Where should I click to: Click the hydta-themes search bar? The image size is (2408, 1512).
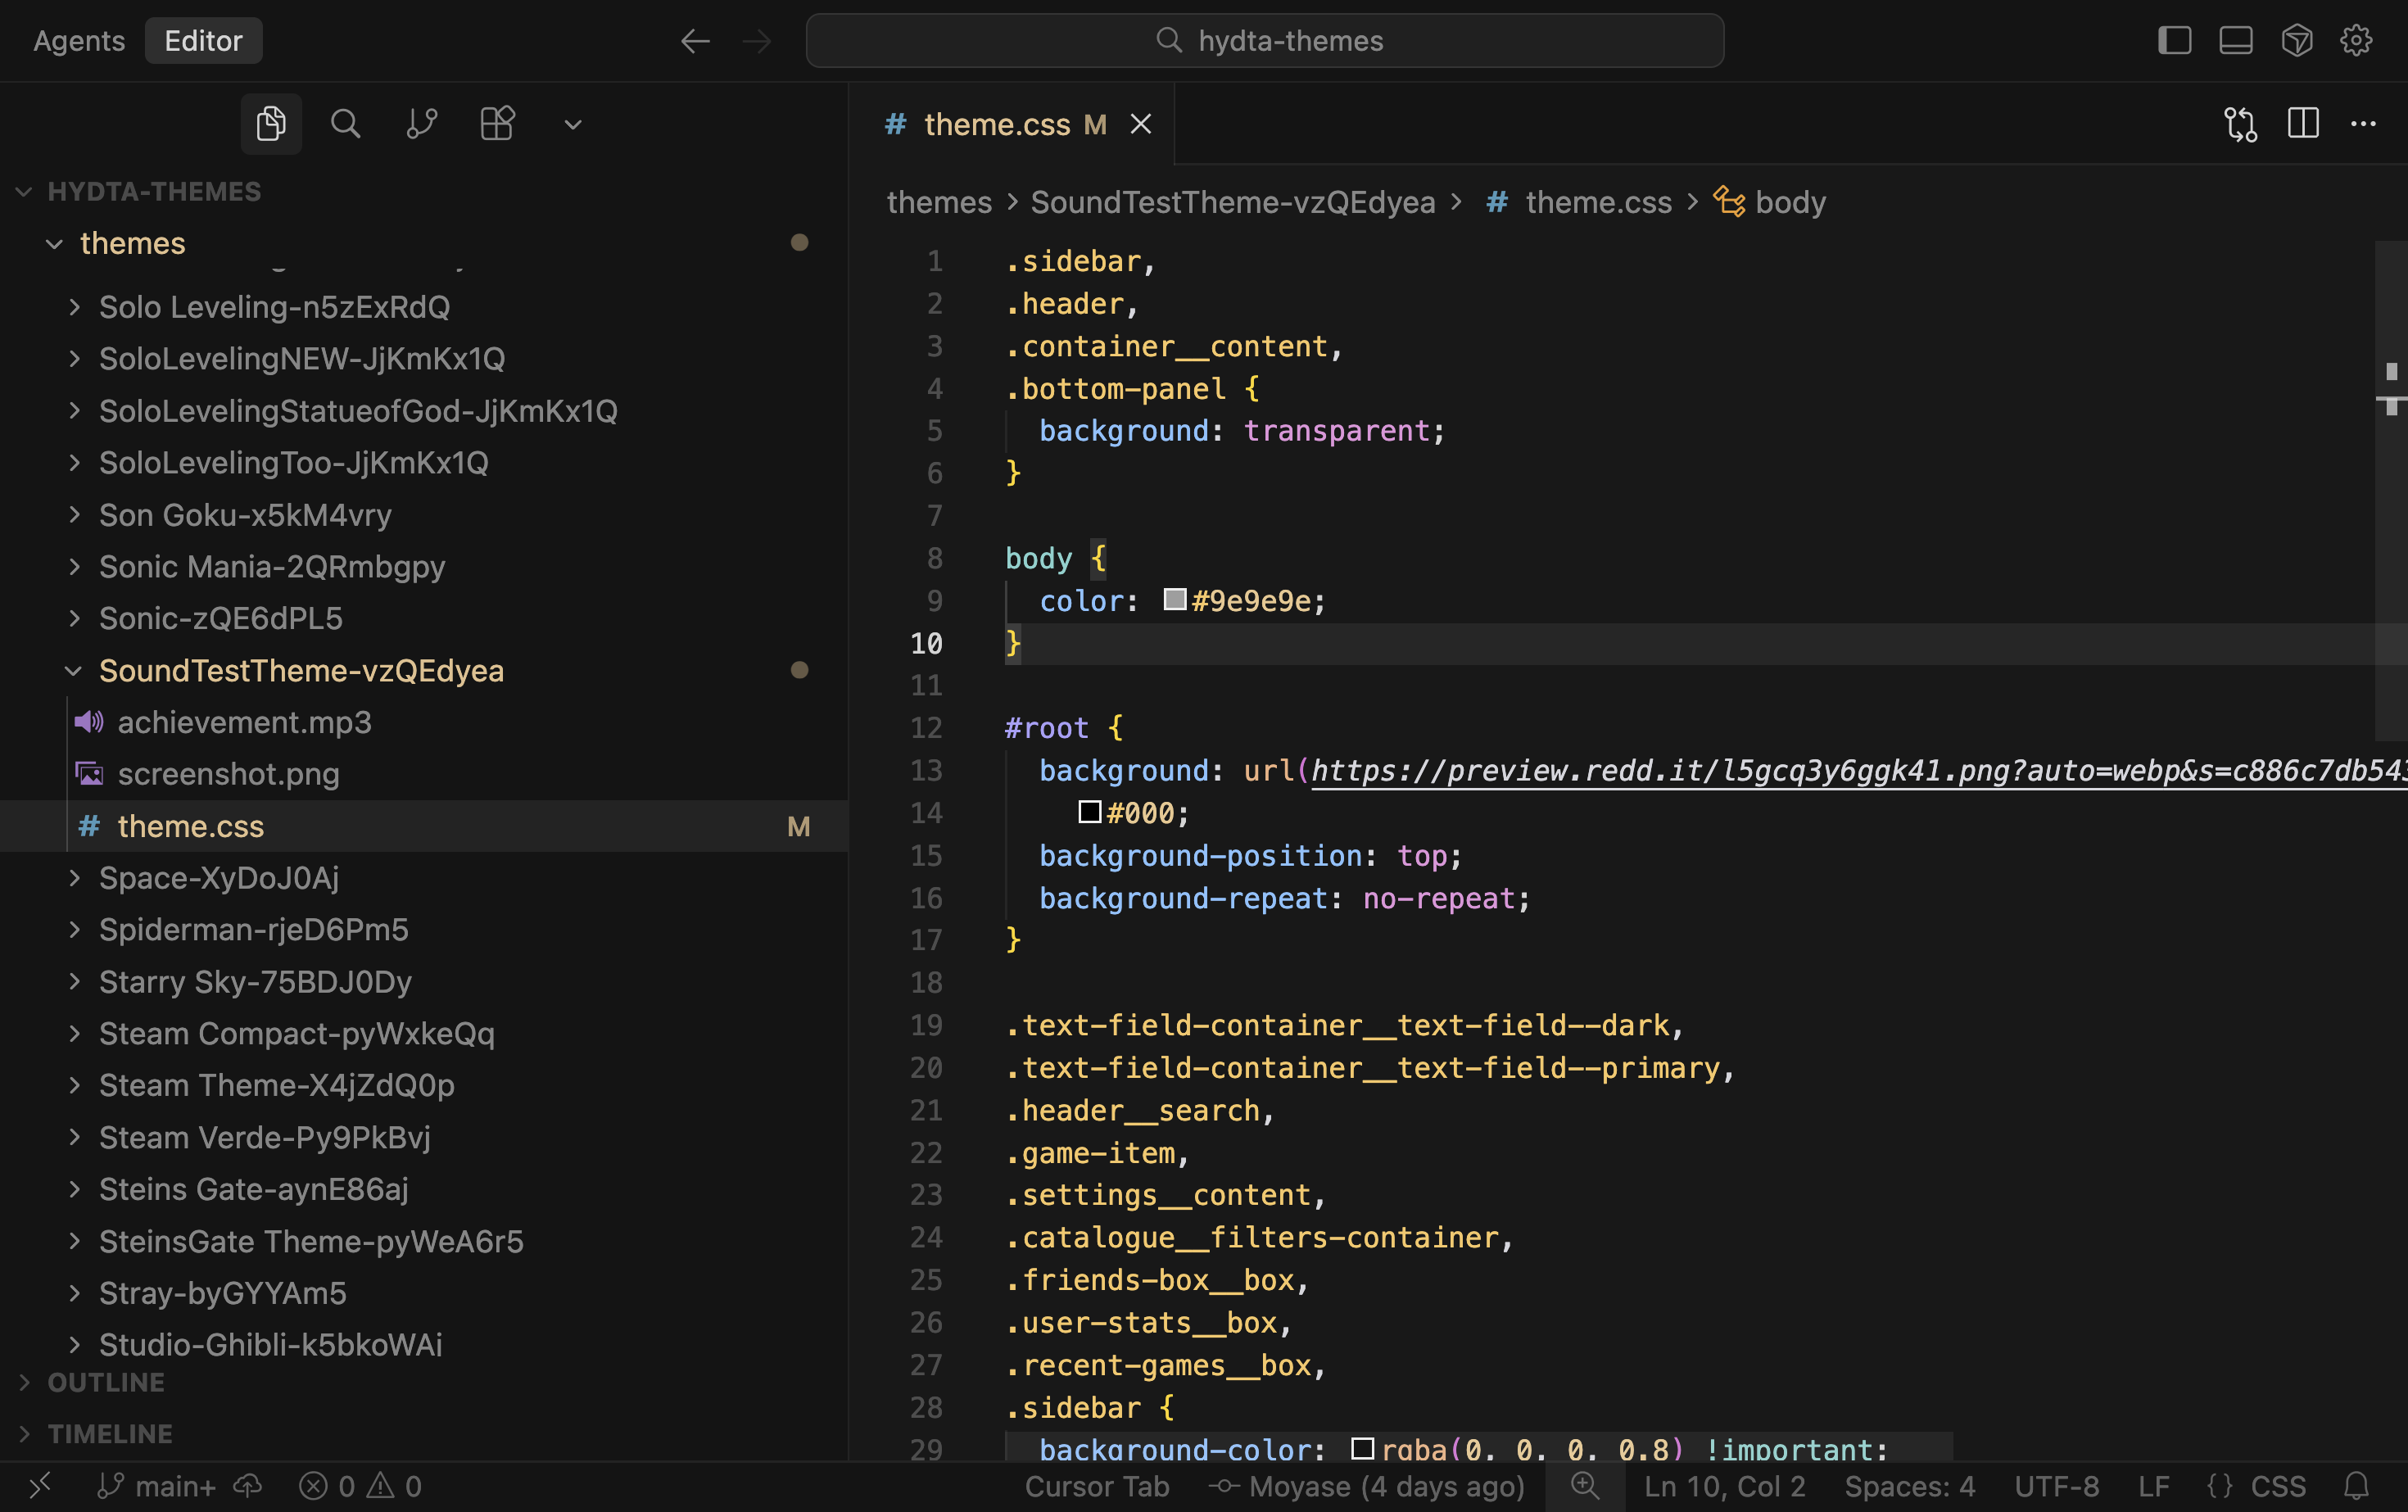1264,40
